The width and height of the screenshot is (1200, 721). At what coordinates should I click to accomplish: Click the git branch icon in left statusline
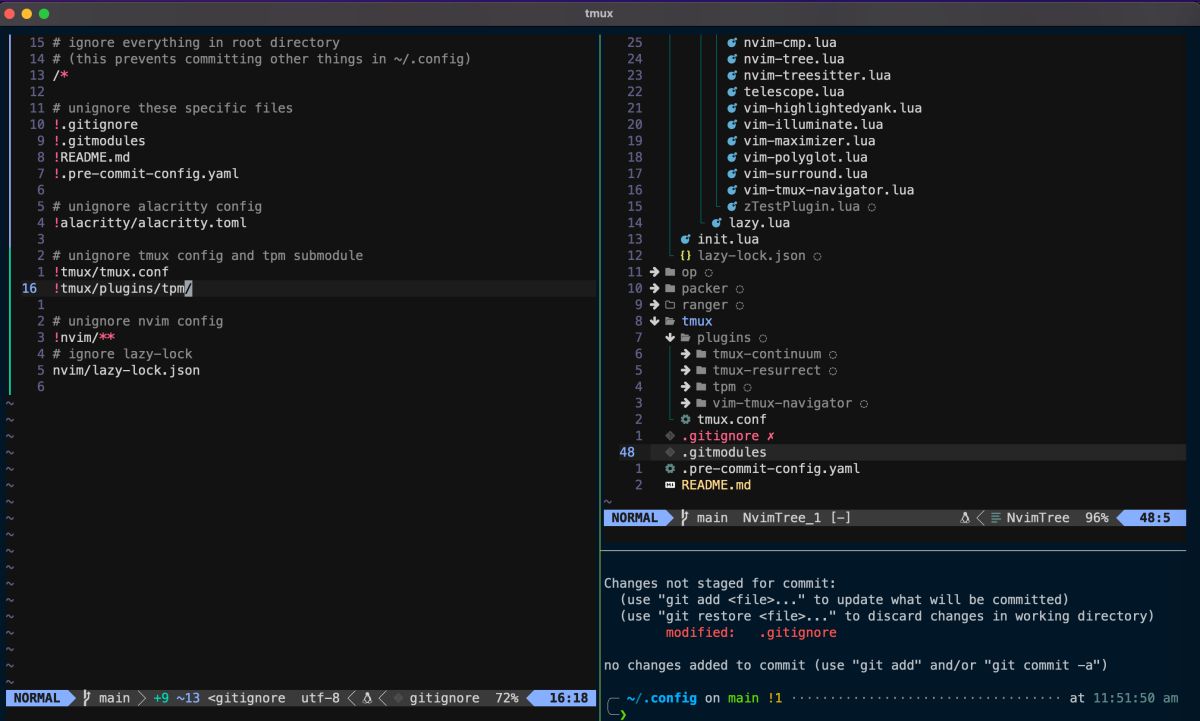[x=87, y=698]
